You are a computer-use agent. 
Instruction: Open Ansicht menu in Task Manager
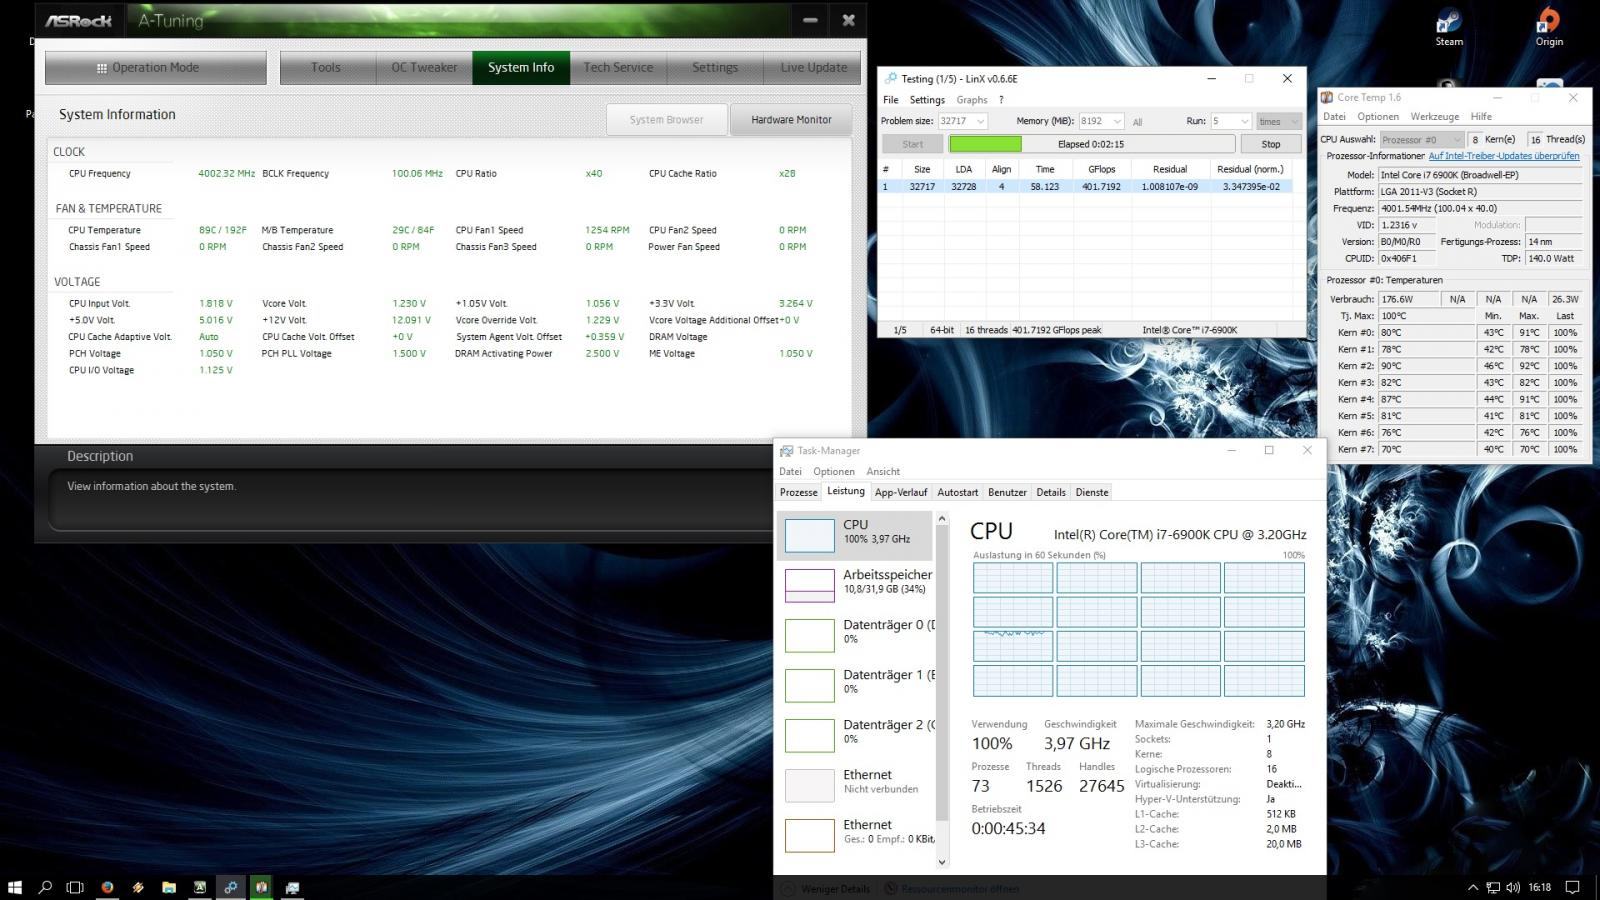pyautogui.click(x=883, y=471)
